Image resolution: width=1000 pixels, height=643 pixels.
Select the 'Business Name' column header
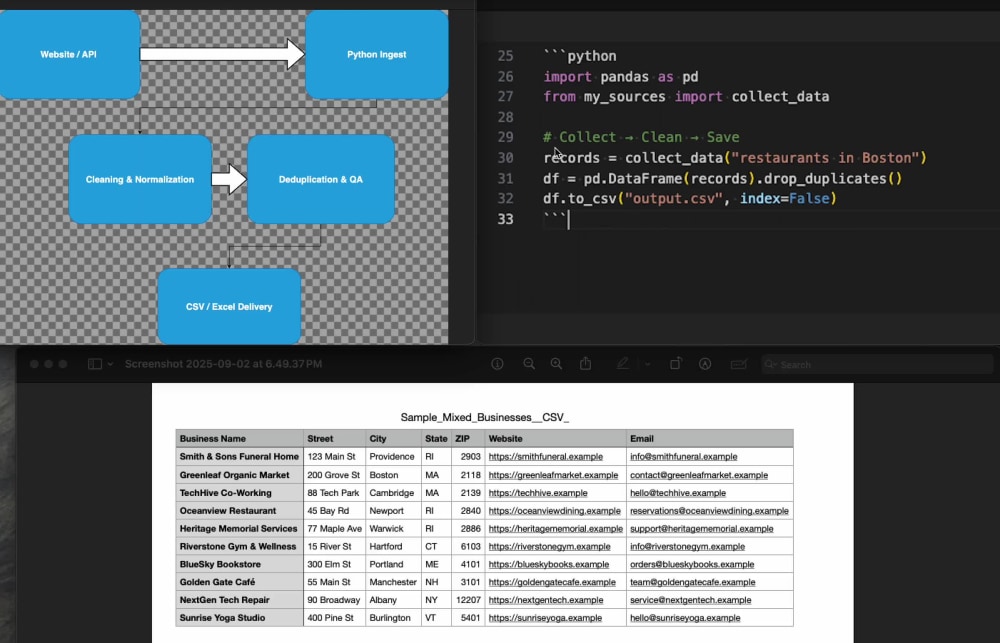click(239, 439)
